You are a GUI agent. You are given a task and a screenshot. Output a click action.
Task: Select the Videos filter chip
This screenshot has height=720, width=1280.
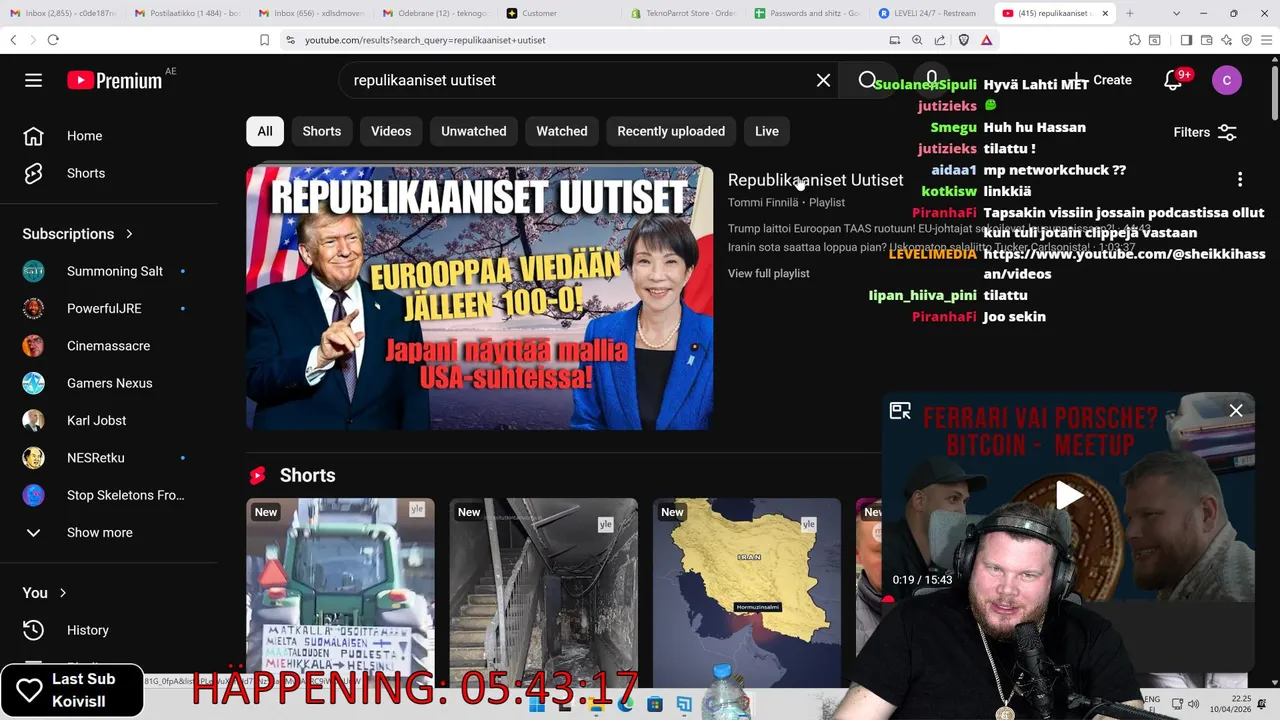point(391,131)
